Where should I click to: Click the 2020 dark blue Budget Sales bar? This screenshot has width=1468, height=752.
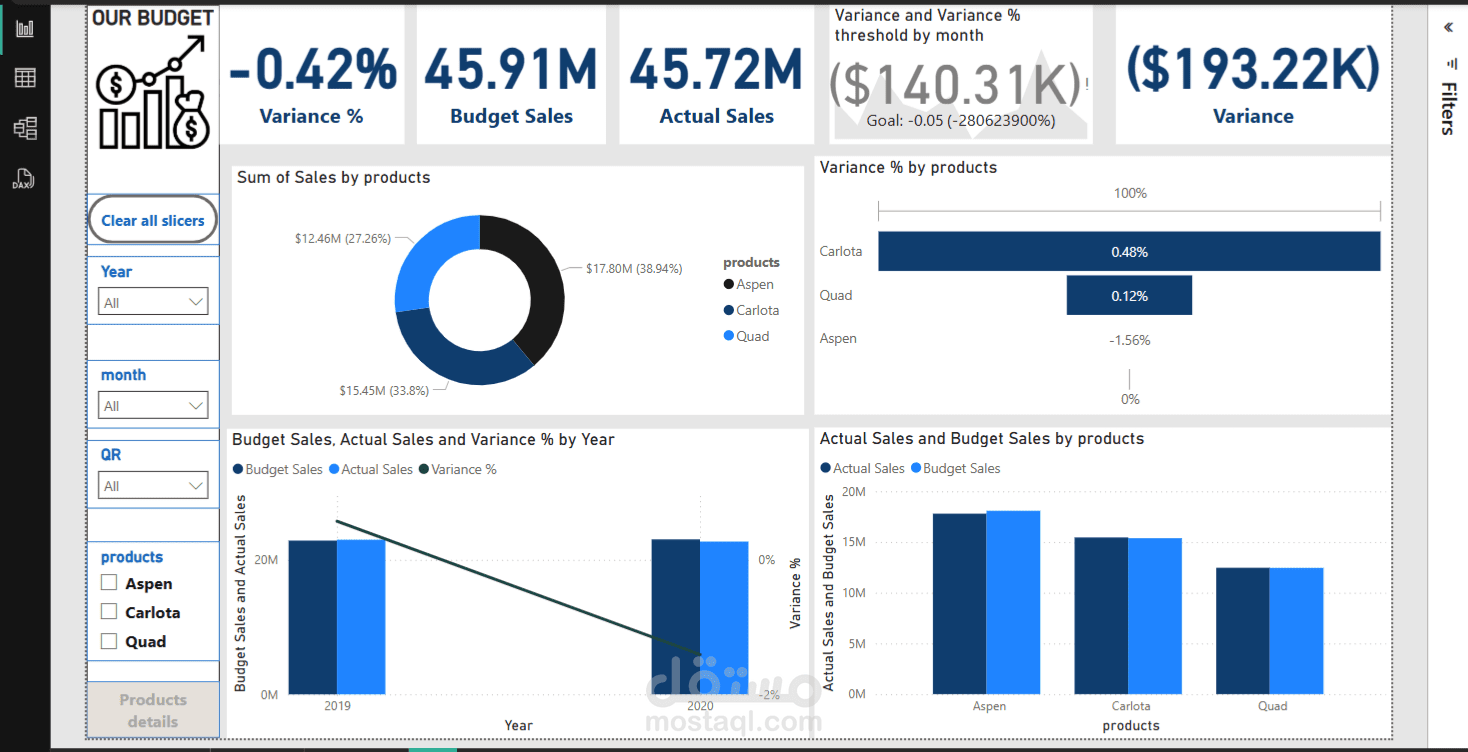pos(676,617)
